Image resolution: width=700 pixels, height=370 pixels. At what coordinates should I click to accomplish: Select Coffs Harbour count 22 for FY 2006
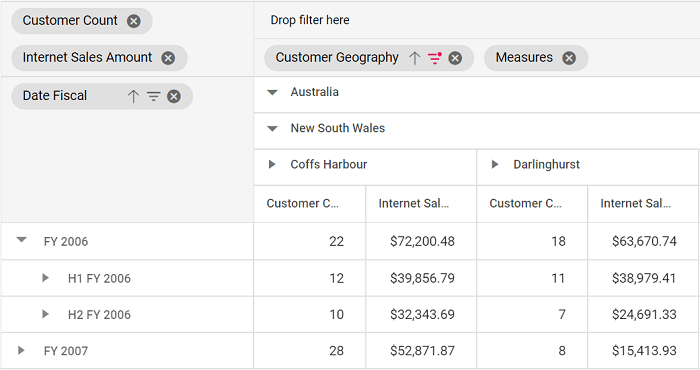[x=337, y=241]
